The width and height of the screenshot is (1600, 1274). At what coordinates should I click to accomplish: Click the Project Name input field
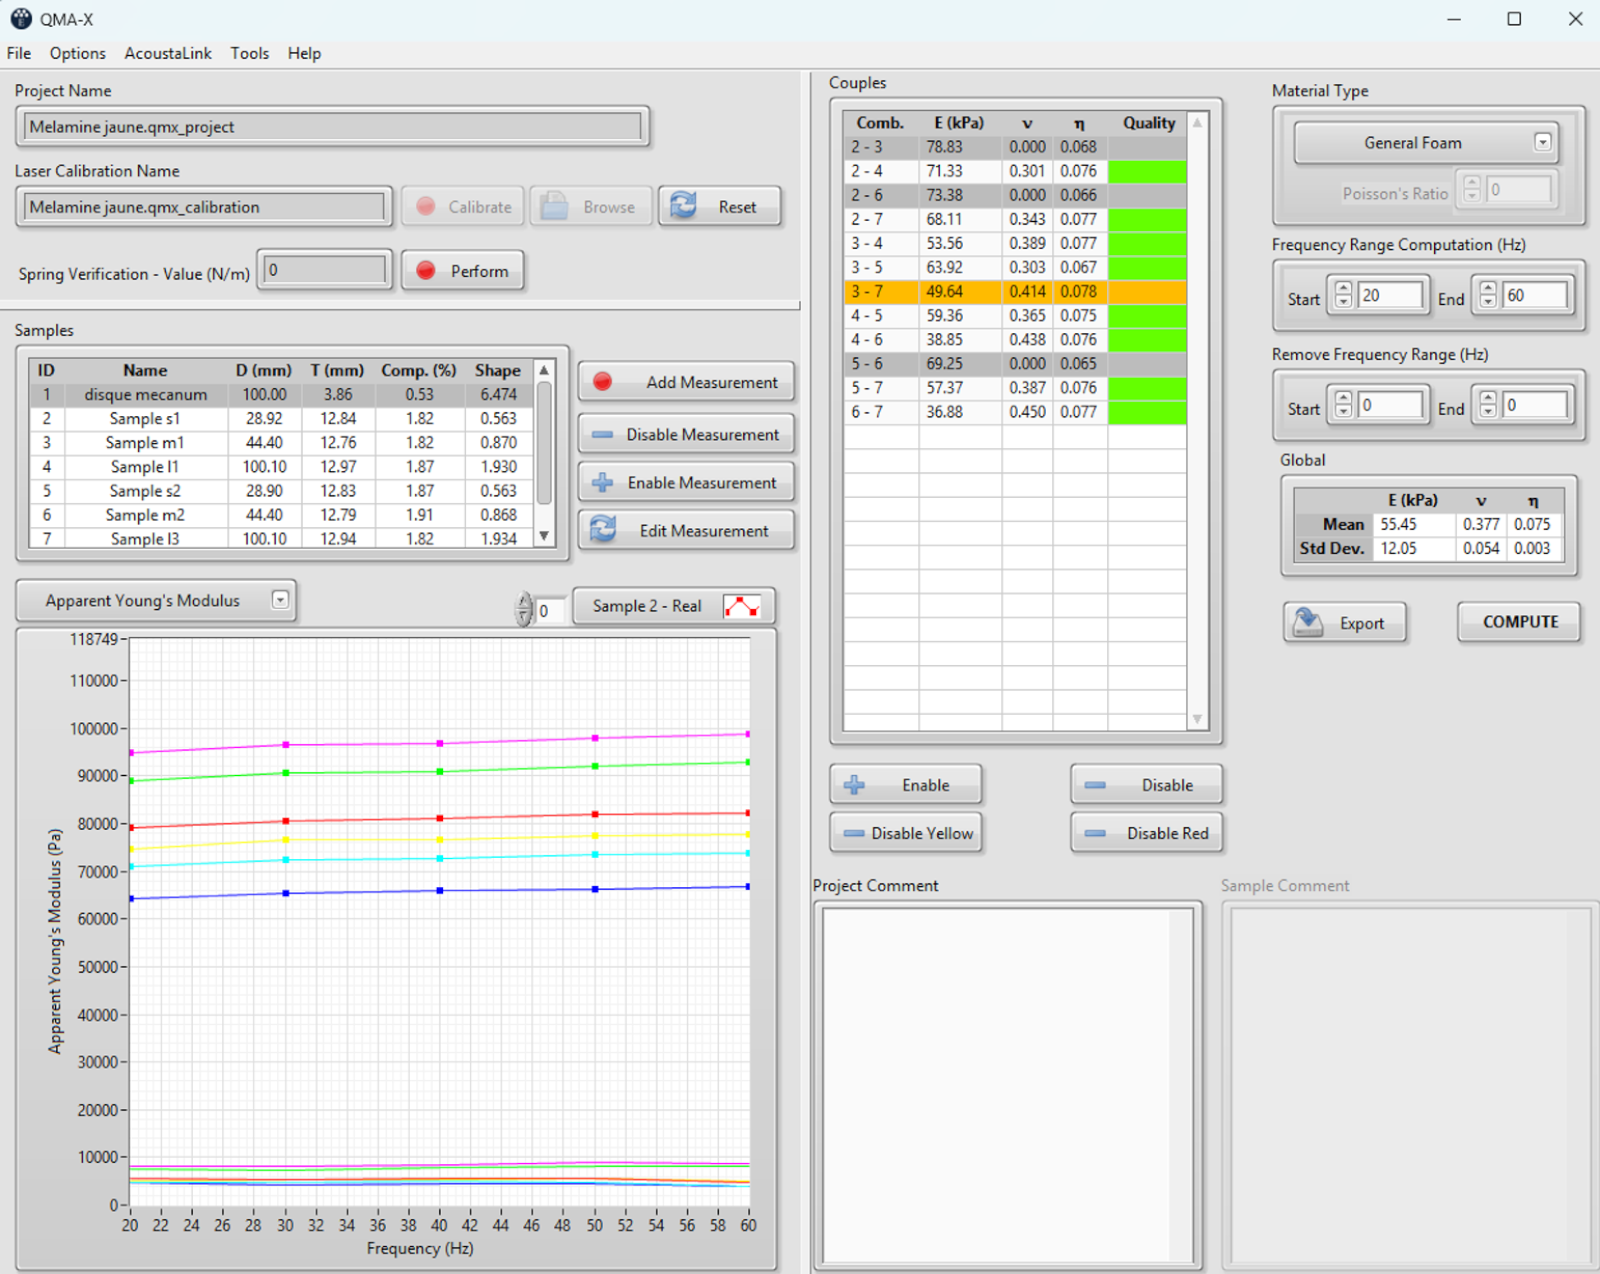[333, 127]
